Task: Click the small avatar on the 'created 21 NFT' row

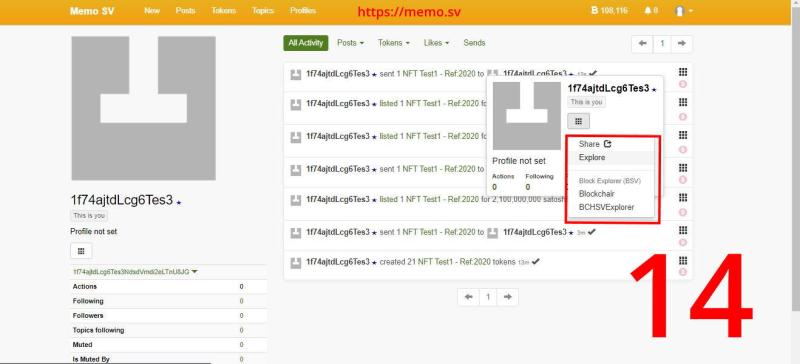Action: (295, 262)
